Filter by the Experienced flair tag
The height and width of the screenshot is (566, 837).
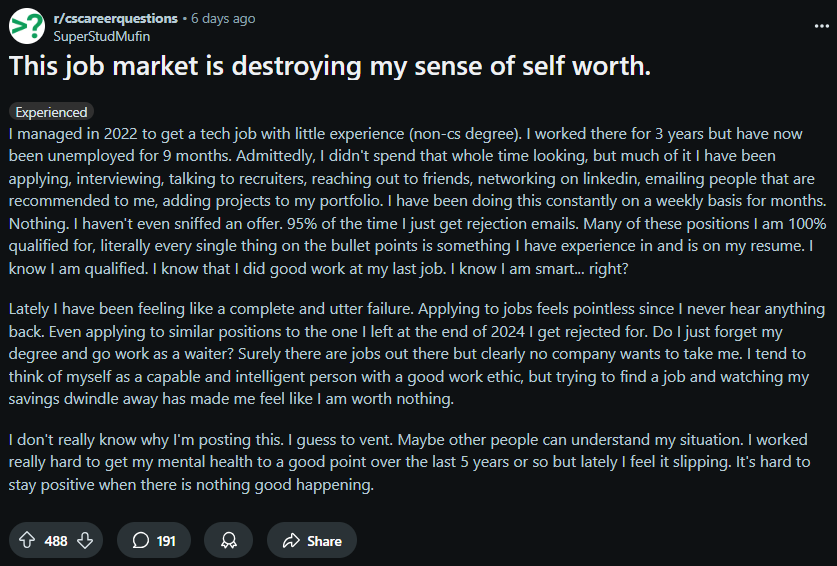pyautogui.click(x=51, y=112)
